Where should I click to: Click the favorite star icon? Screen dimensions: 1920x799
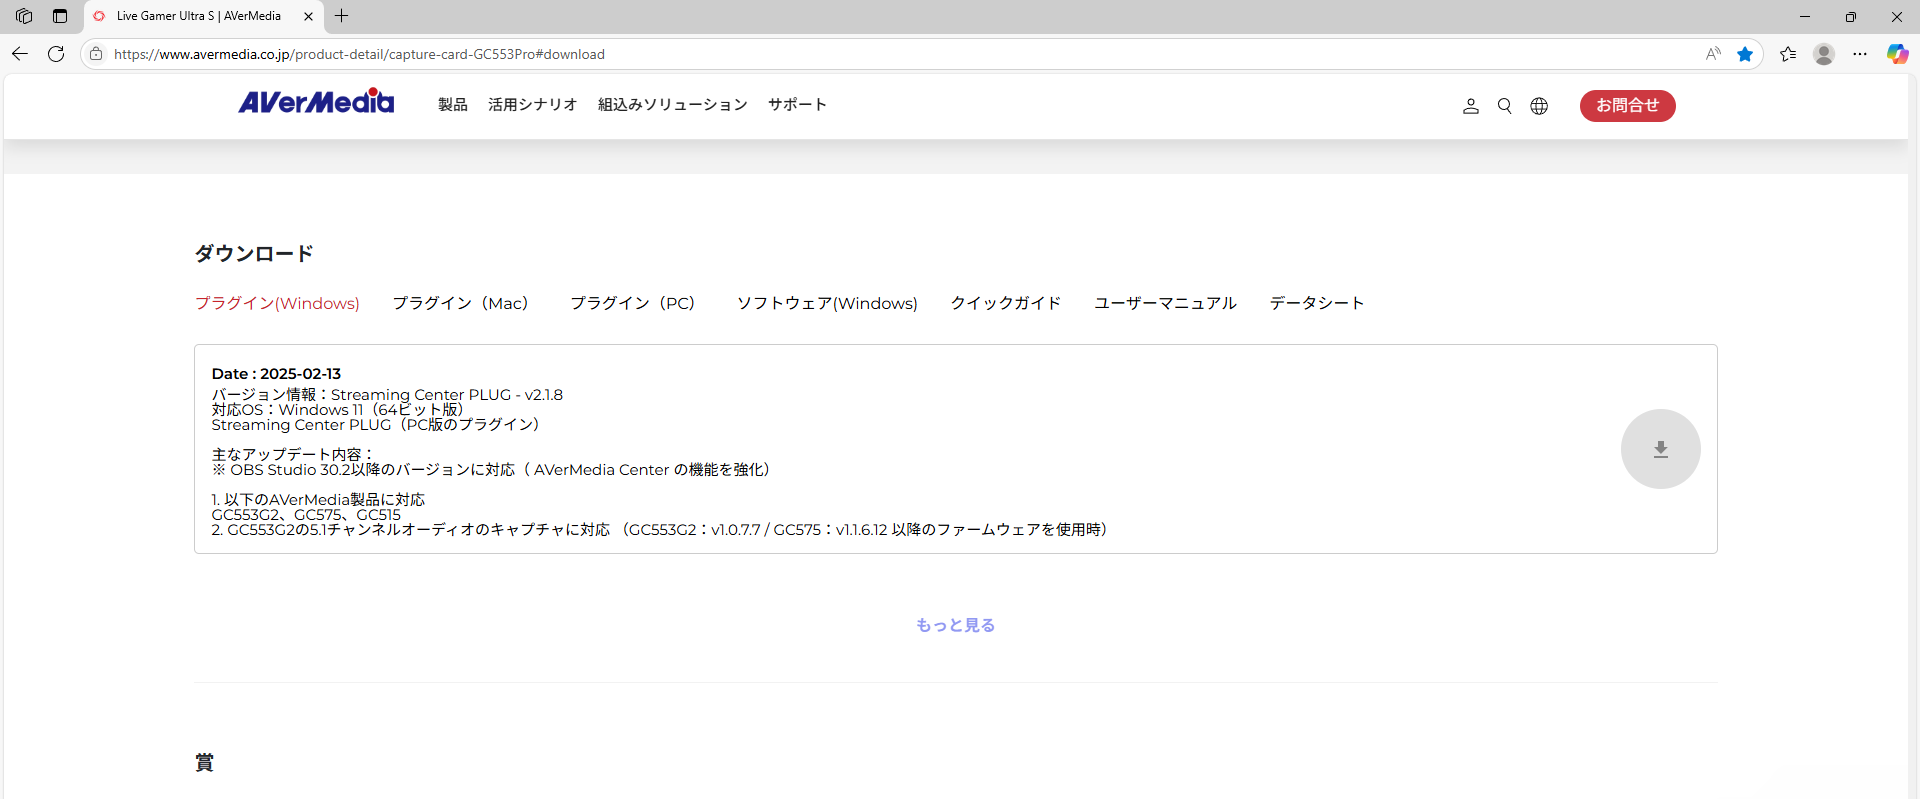pyautogui.click(x=1745, y=54)
